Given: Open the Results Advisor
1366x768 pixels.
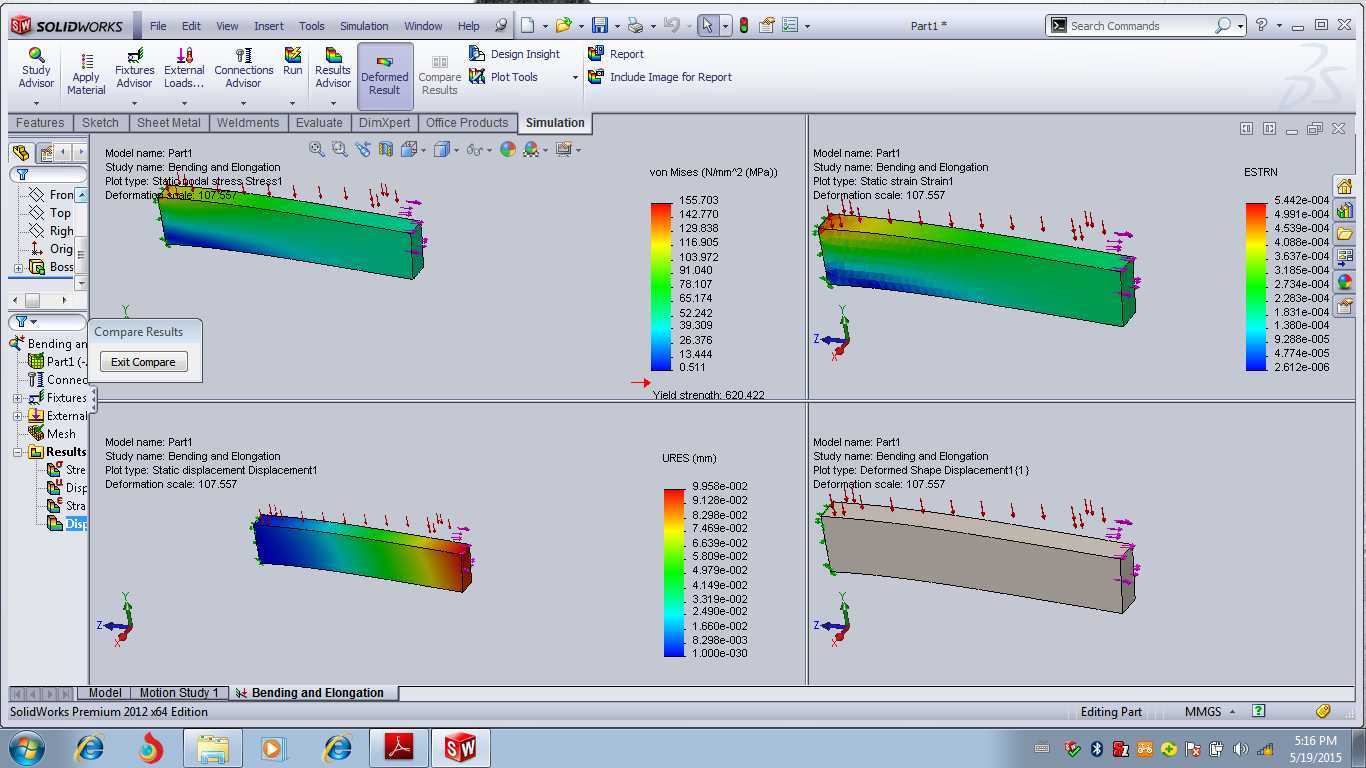Looking at the screenshot, I should [333, 68].
